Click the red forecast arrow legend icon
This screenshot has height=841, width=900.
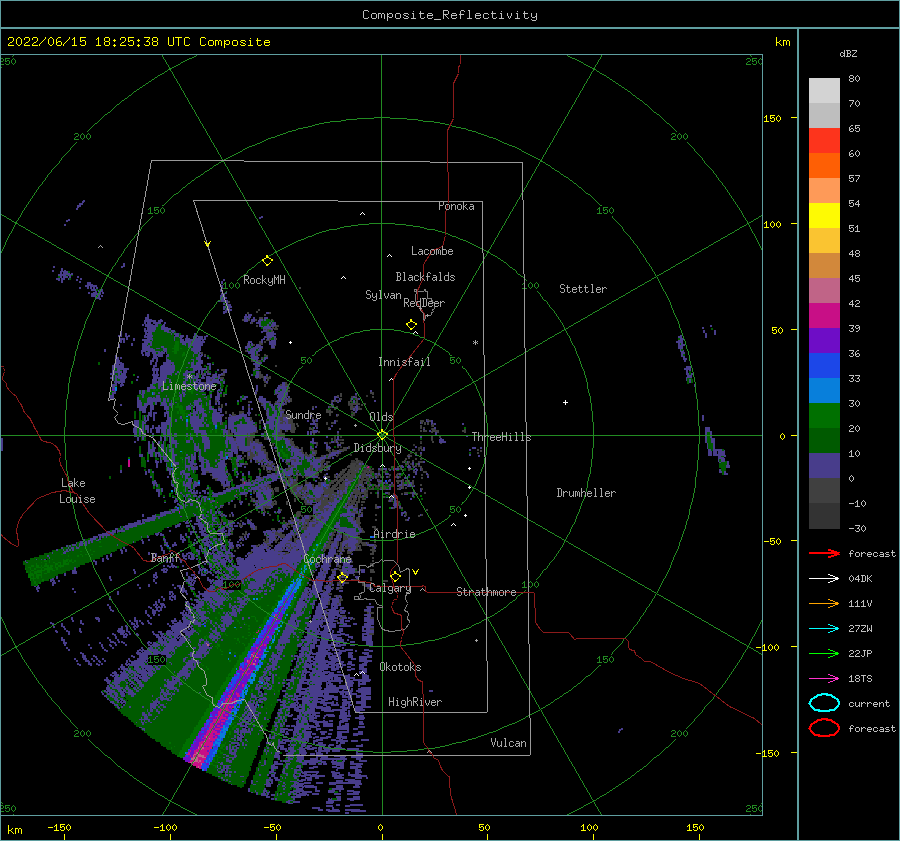click(x=824, y=553)
